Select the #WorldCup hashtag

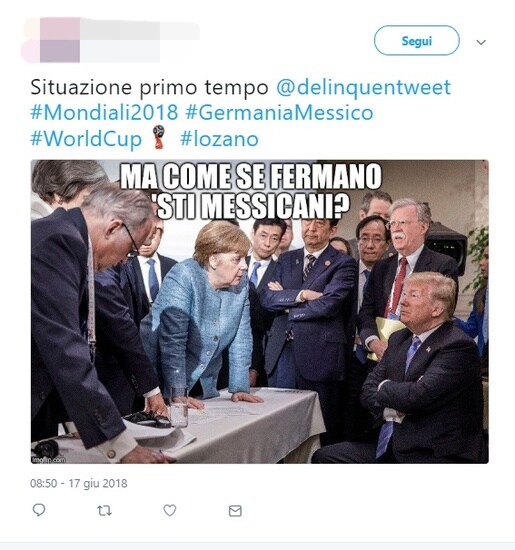(x=86, y=139)
